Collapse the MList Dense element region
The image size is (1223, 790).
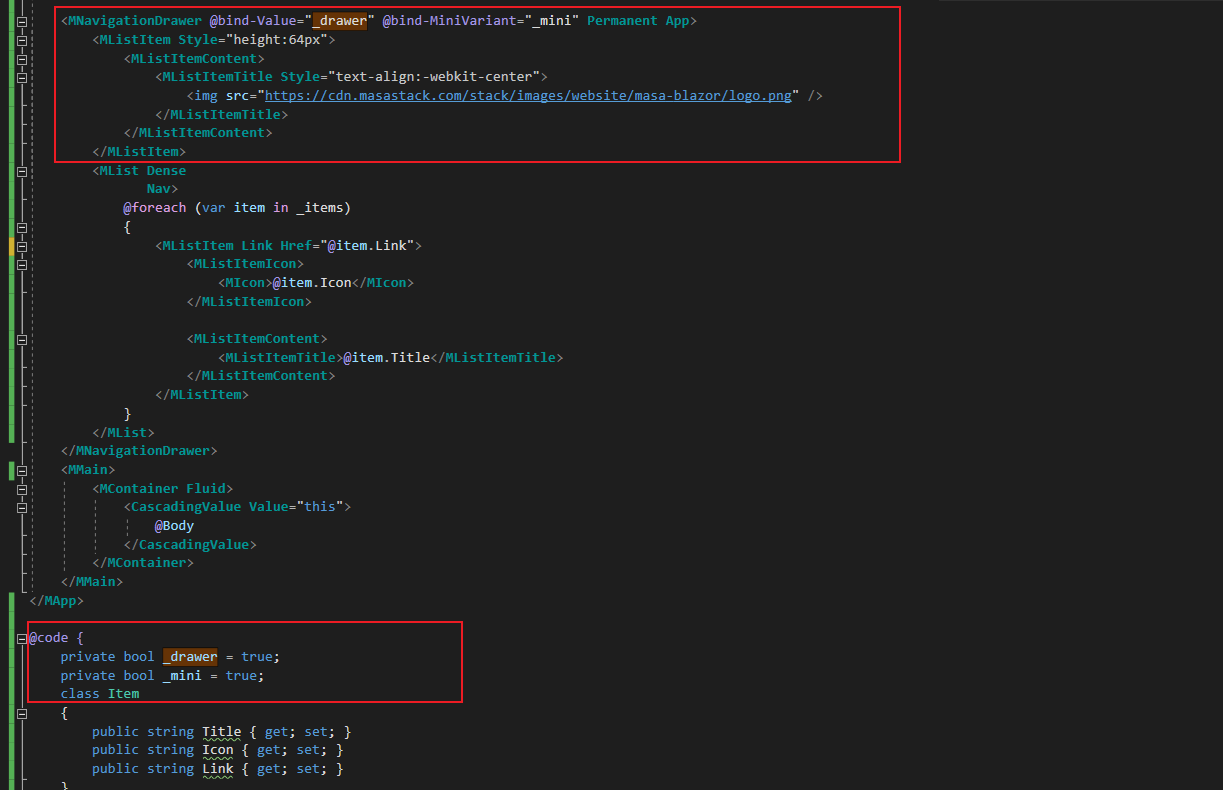[22, 170]
